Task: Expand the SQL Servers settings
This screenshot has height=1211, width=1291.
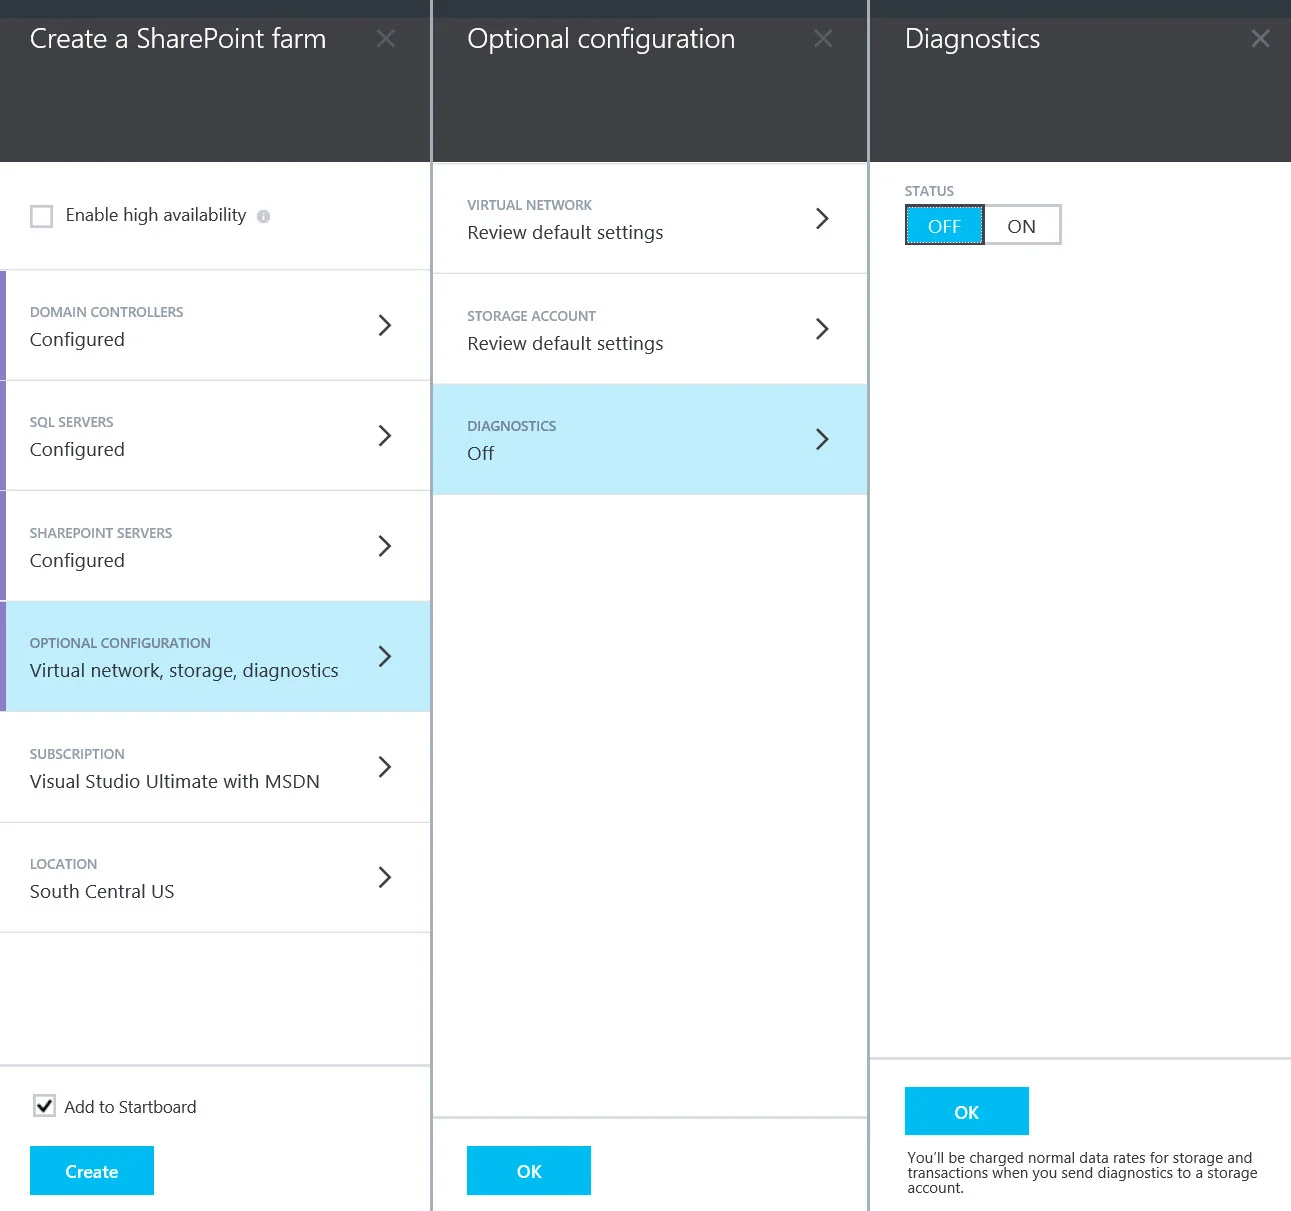Action: pyautogui.click(x=215, y=436)
